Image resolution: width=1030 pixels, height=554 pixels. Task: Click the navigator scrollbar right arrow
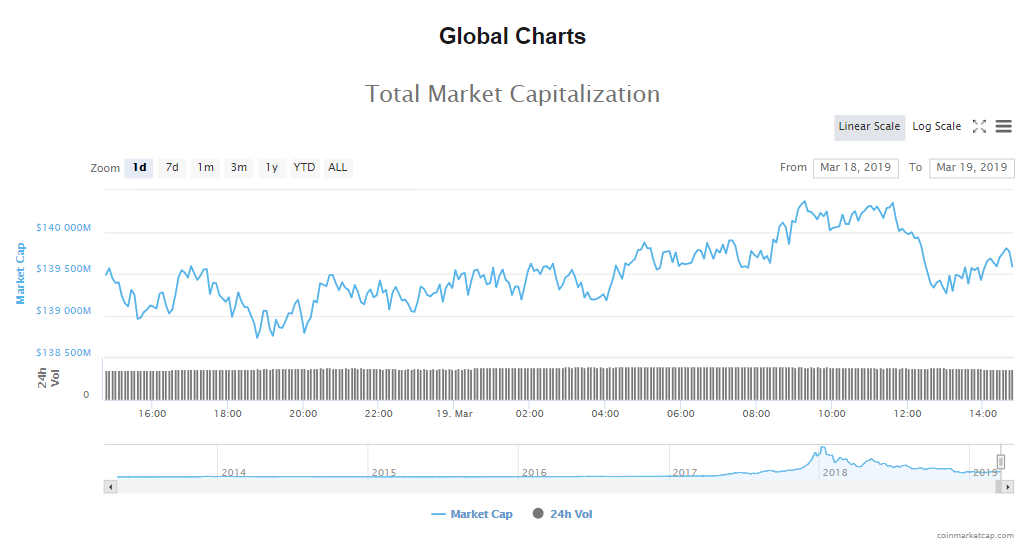coord(1008,487)
